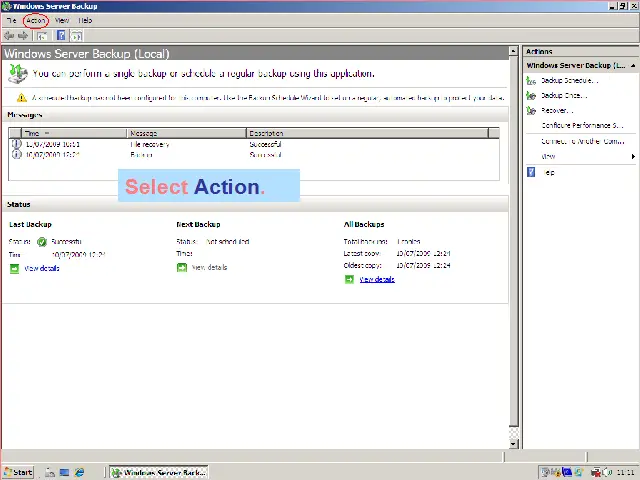Click the Windows Server Backup taskbar button
Image resolution: width=640 pixels, height=480 pixels.
(159, 472)
